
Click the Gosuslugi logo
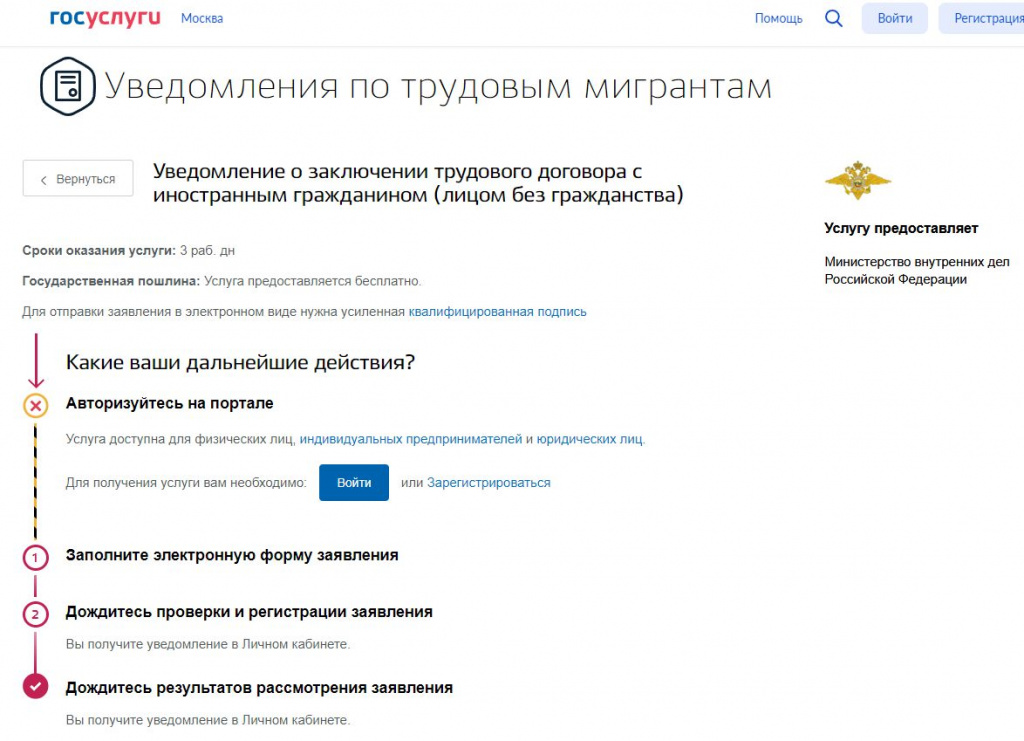tap(105, 18)
